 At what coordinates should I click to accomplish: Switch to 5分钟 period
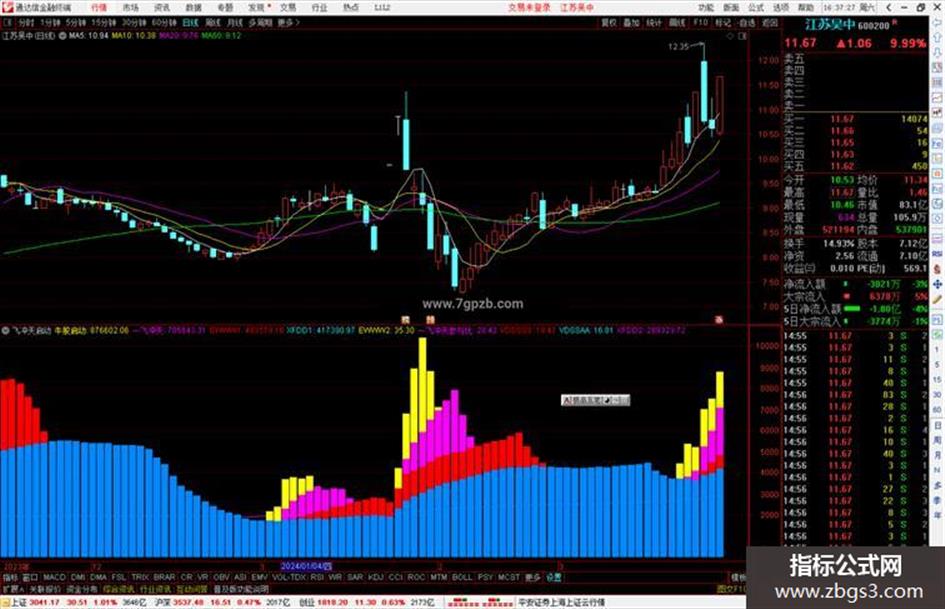click(x=75, y=22)
